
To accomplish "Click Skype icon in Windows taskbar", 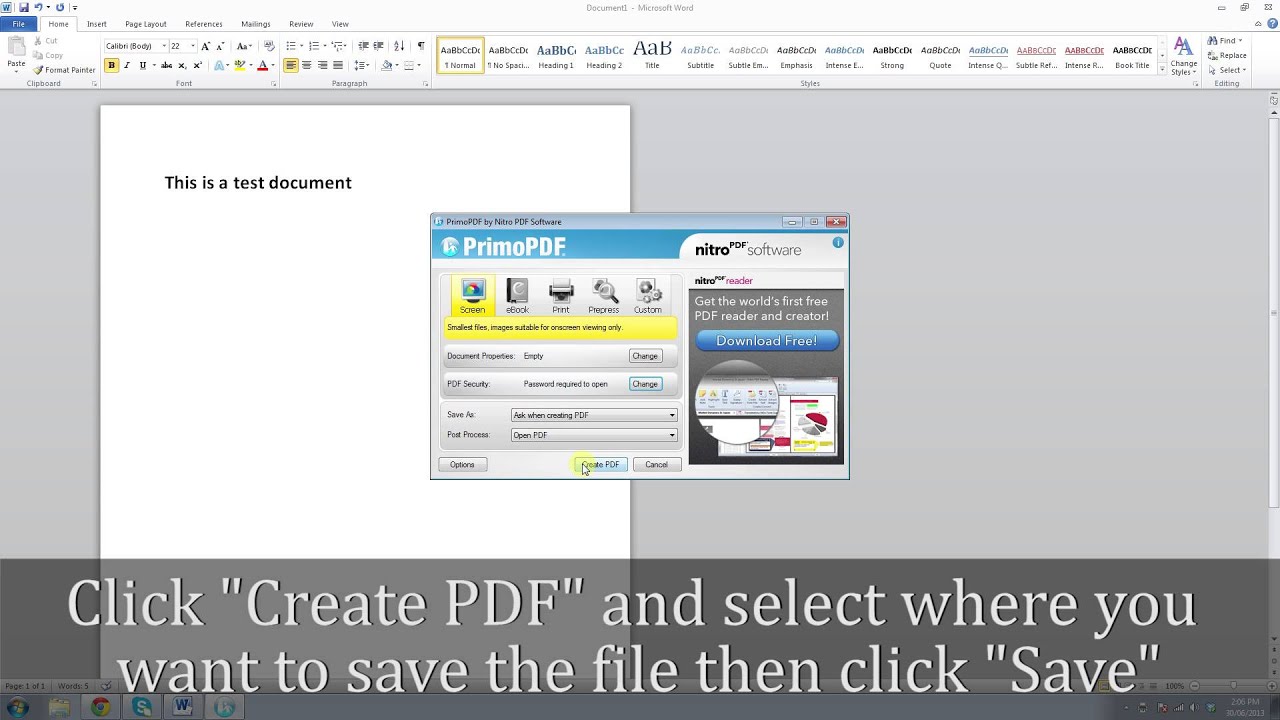I will coord(142,708).
